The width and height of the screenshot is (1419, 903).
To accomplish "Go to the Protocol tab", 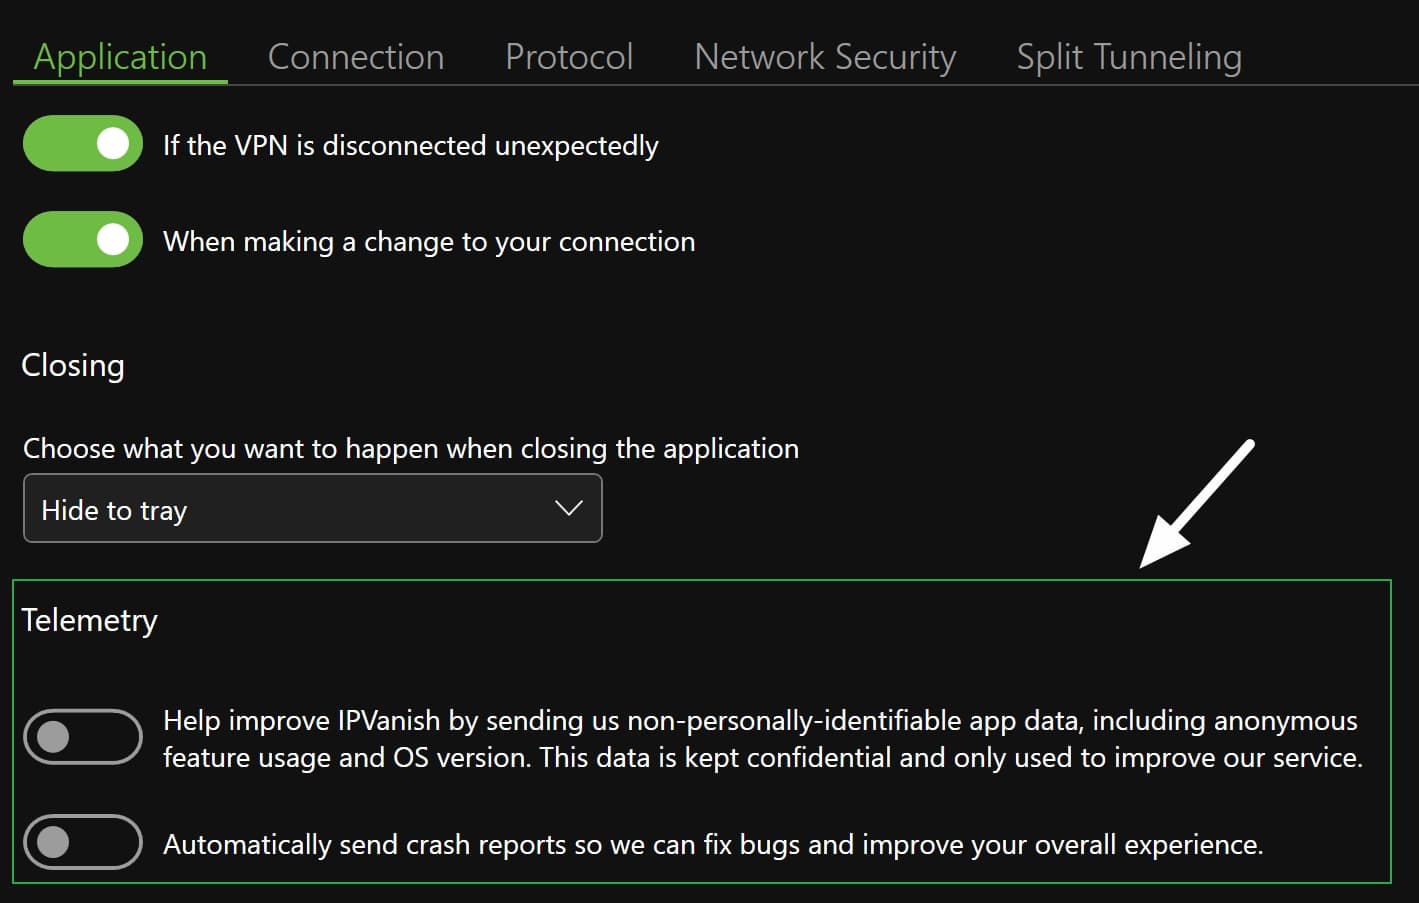I will [x=569, y=57].
